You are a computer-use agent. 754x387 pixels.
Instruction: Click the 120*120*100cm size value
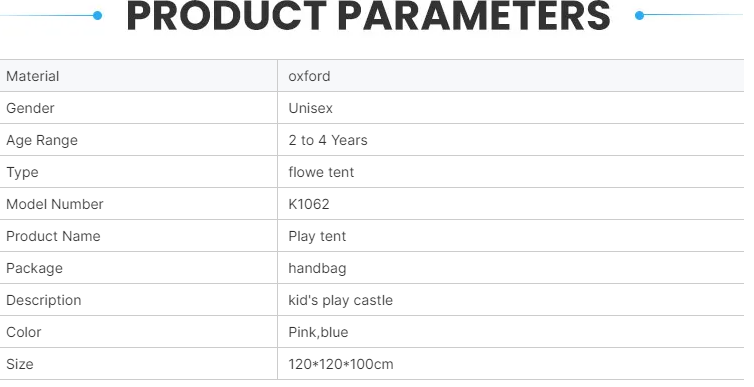pyautogui.click(x=341, y=364)
